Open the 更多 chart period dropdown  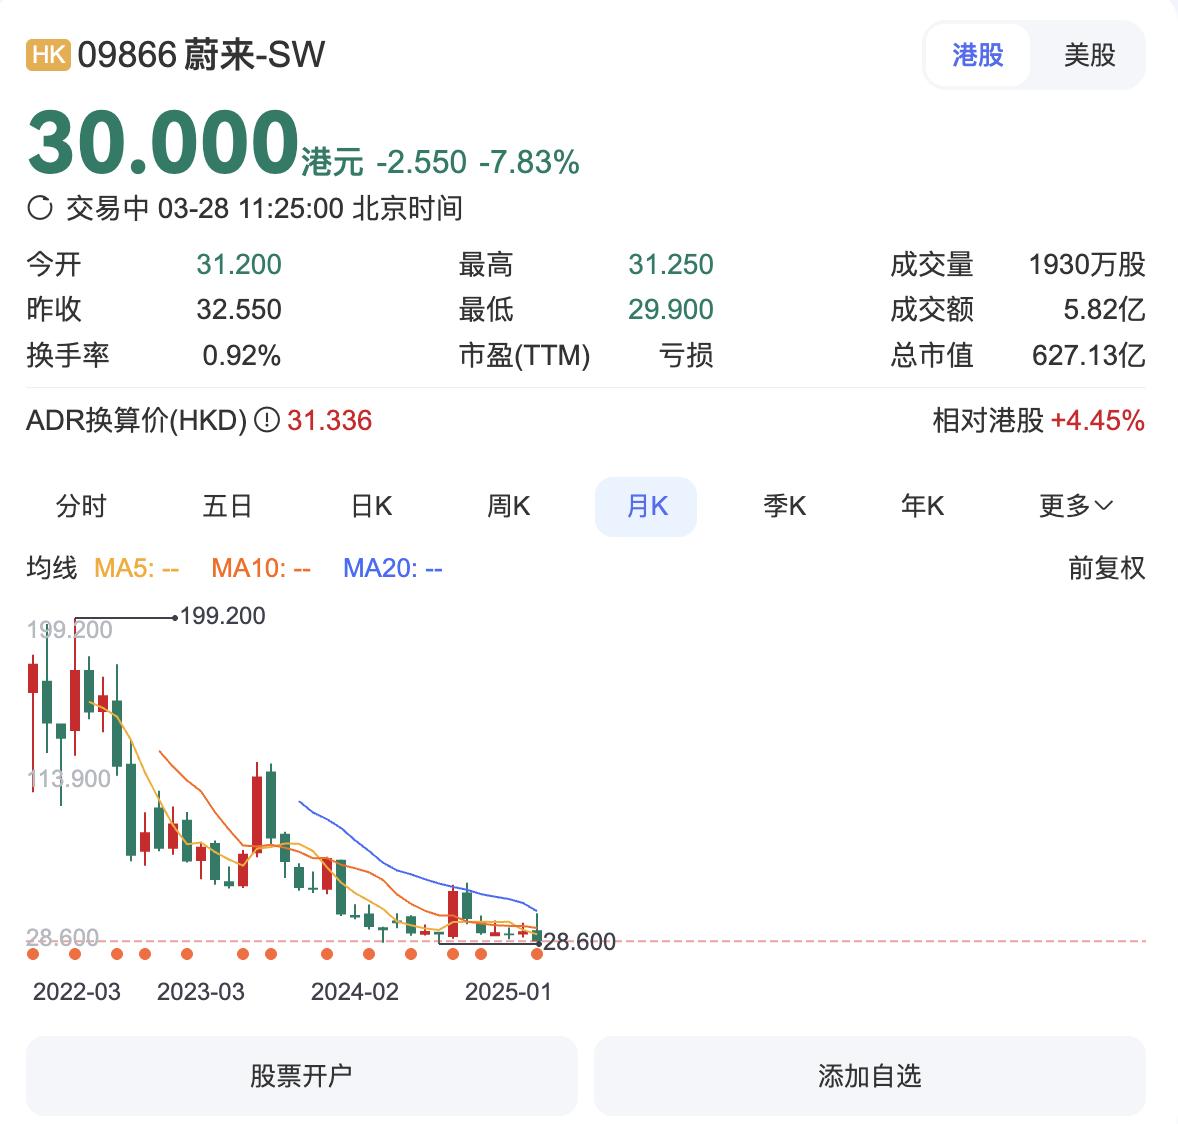(x=1075, y=506)
